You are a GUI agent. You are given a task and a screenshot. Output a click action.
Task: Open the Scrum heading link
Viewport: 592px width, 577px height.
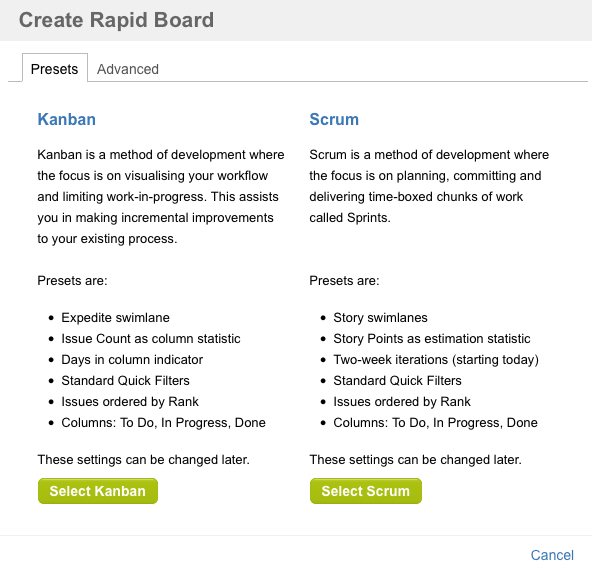[334, 119]
